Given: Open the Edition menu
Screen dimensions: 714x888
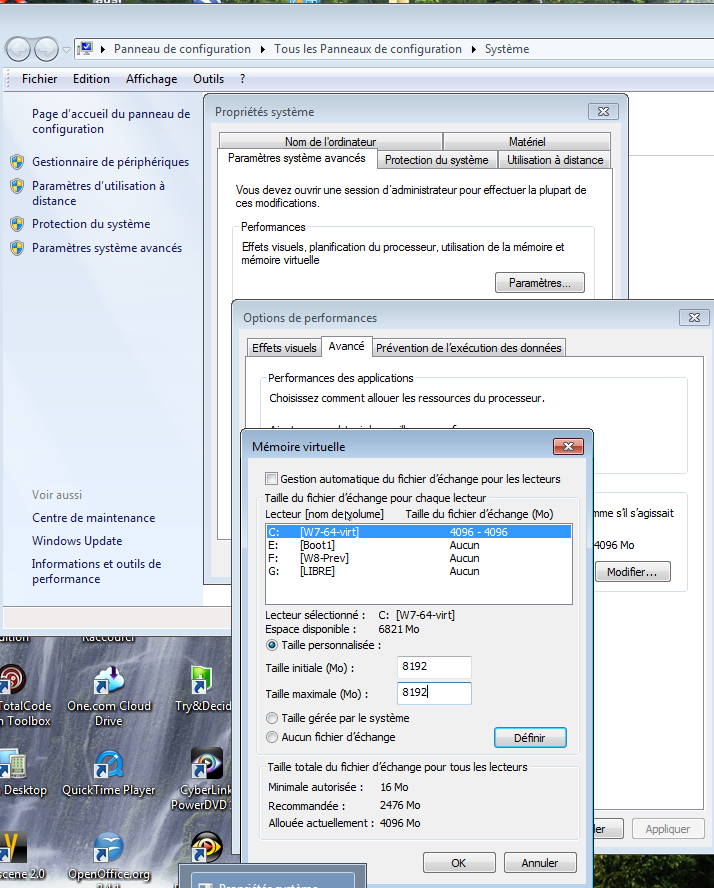Looking at the screenshot, I should point(91,79).
